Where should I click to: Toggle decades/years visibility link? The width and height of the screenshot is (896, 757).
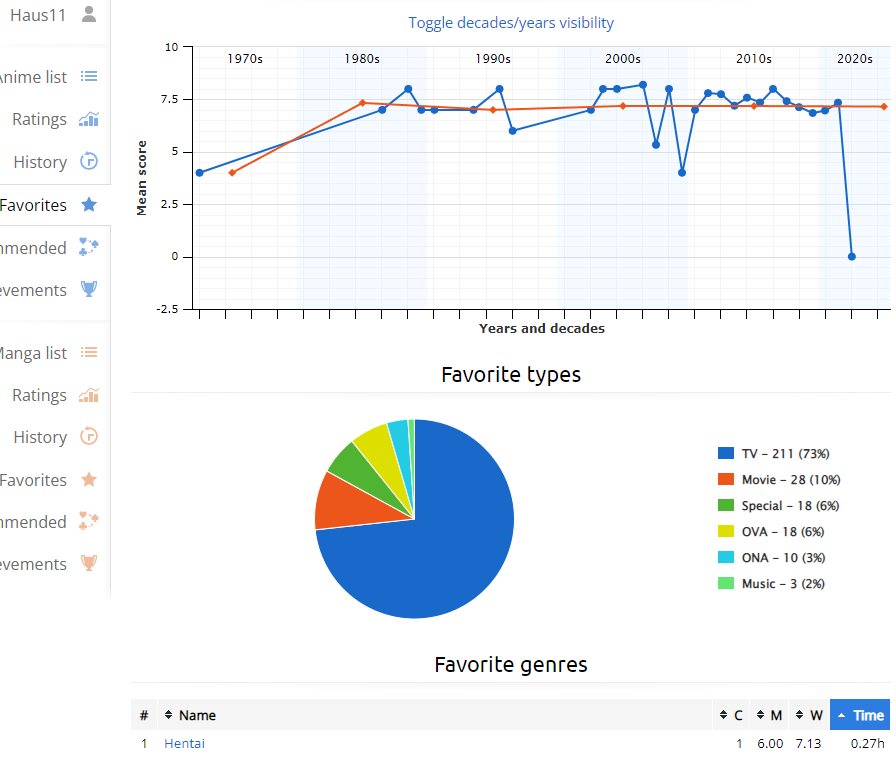point(511,23)
